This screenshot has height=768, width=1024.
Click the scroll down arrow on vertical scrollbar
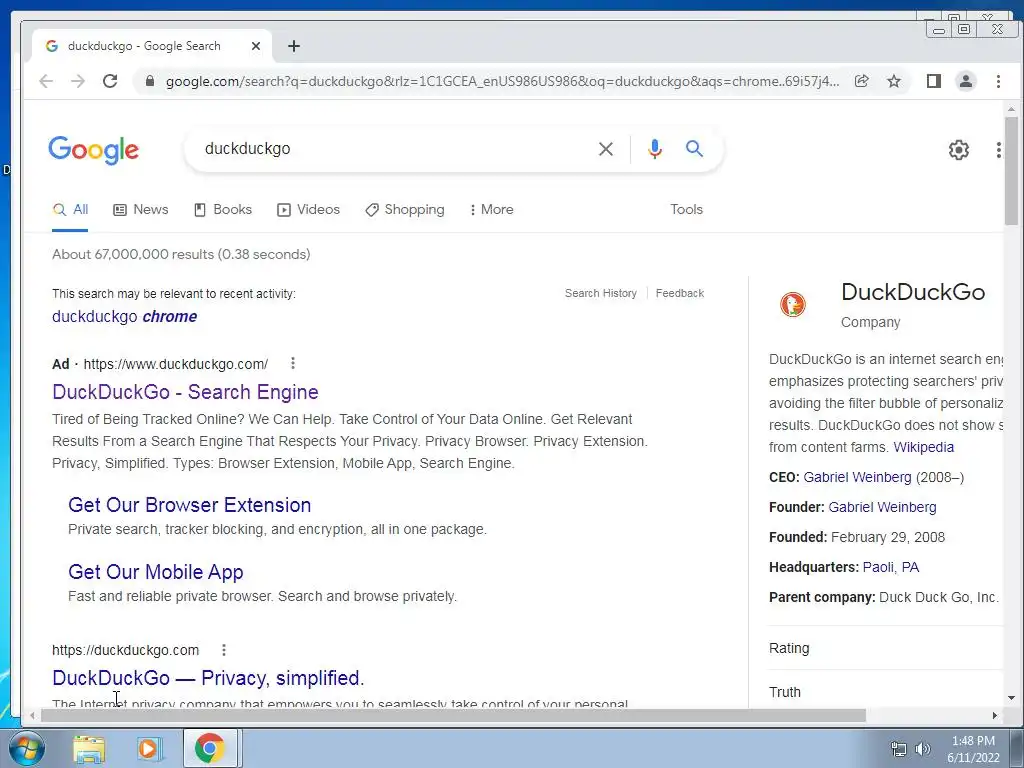click(1011, 697)
